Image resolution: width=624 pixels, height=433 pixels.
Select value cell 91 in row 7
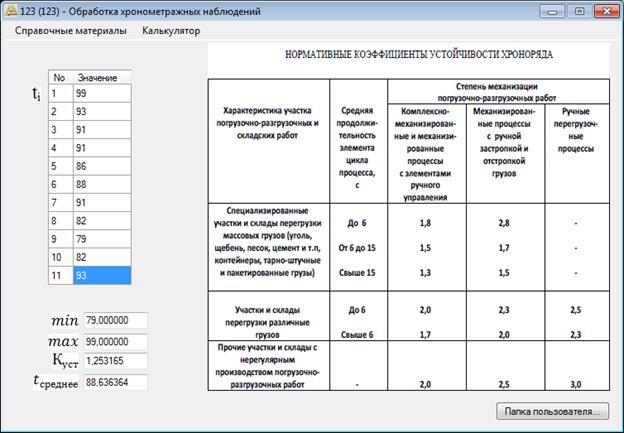[x=102, y=203]
